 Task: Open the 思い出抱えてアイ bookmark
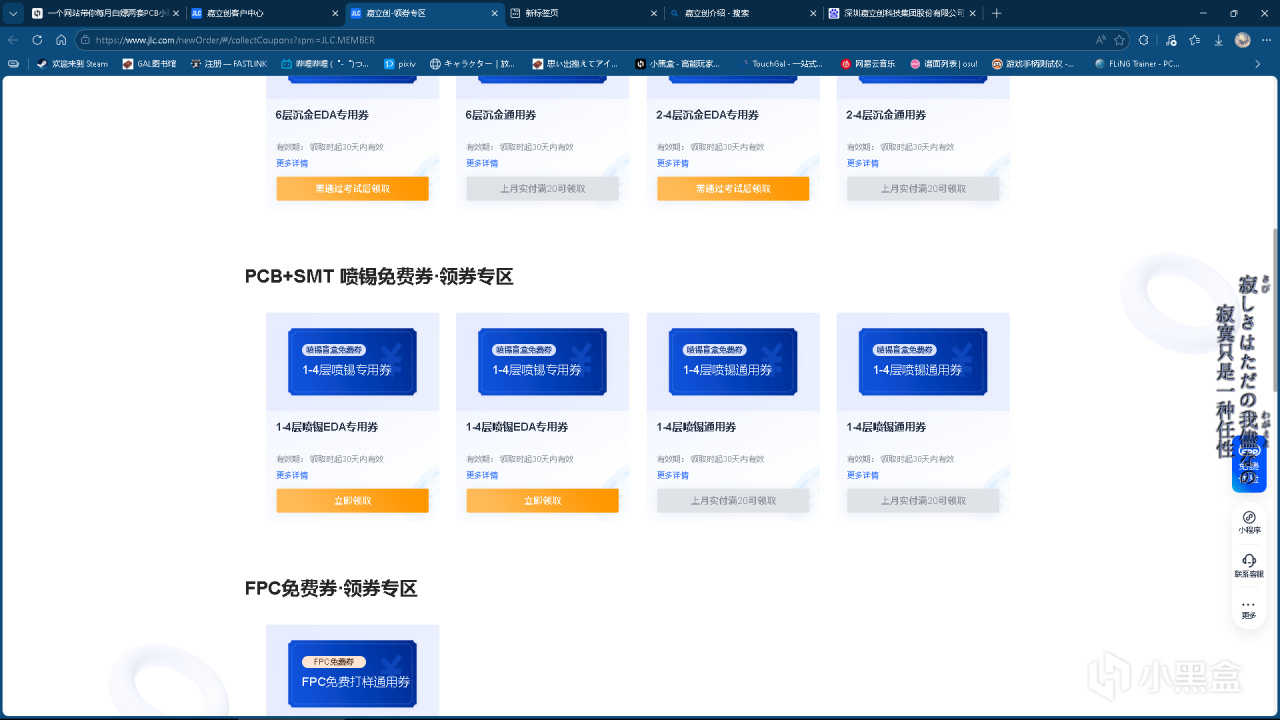pyautogui.click(x=575, y=63)
